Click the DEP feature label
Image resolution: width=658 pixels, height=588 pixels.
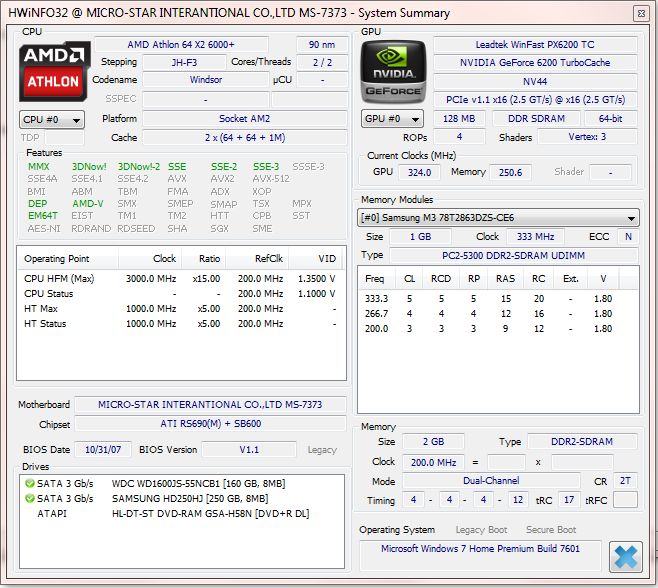[x=37, y=204]
